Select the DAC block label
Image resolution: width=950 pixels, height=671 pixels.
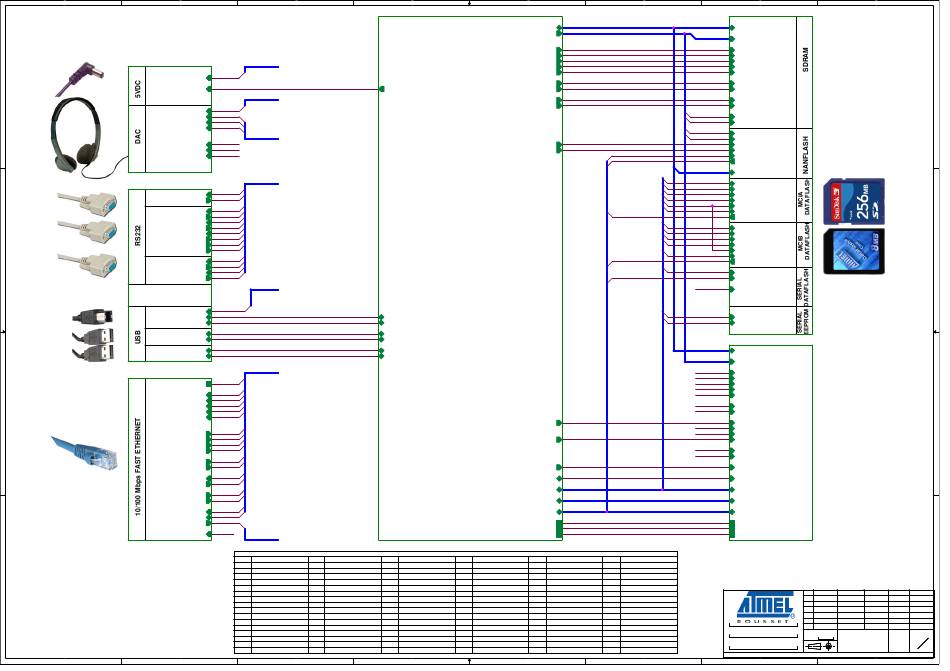(x=138, y=136)
